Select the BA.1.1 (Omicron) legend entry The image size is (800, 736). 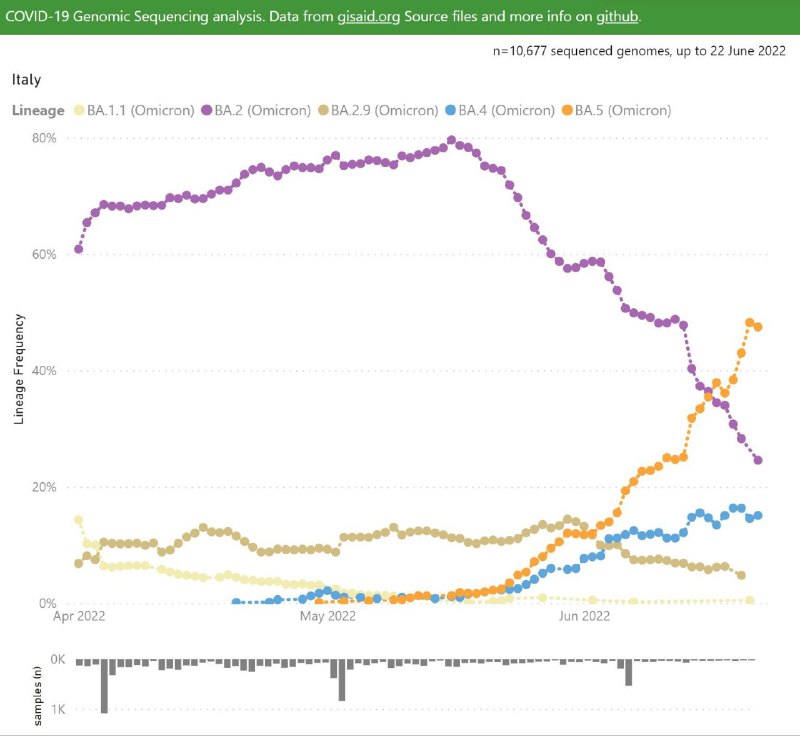pos(134,110)
